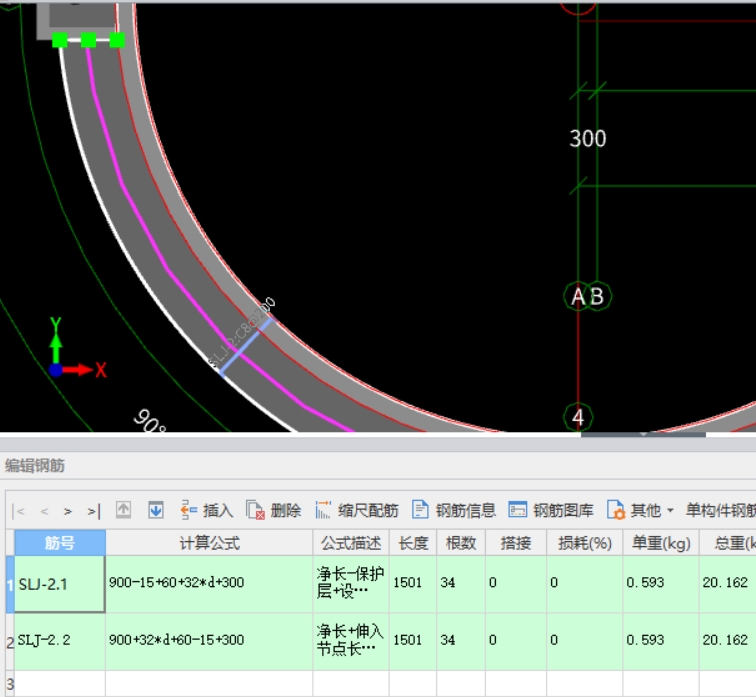Click formula 900+32*d+60-15+300 cell
756x697 pixels.
[x=209, y=641]
